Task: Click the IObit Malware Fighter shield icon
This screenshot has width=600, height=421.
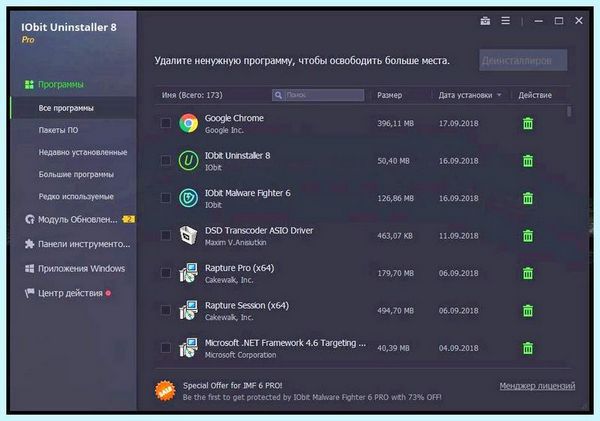Action: tap(189, 198)
